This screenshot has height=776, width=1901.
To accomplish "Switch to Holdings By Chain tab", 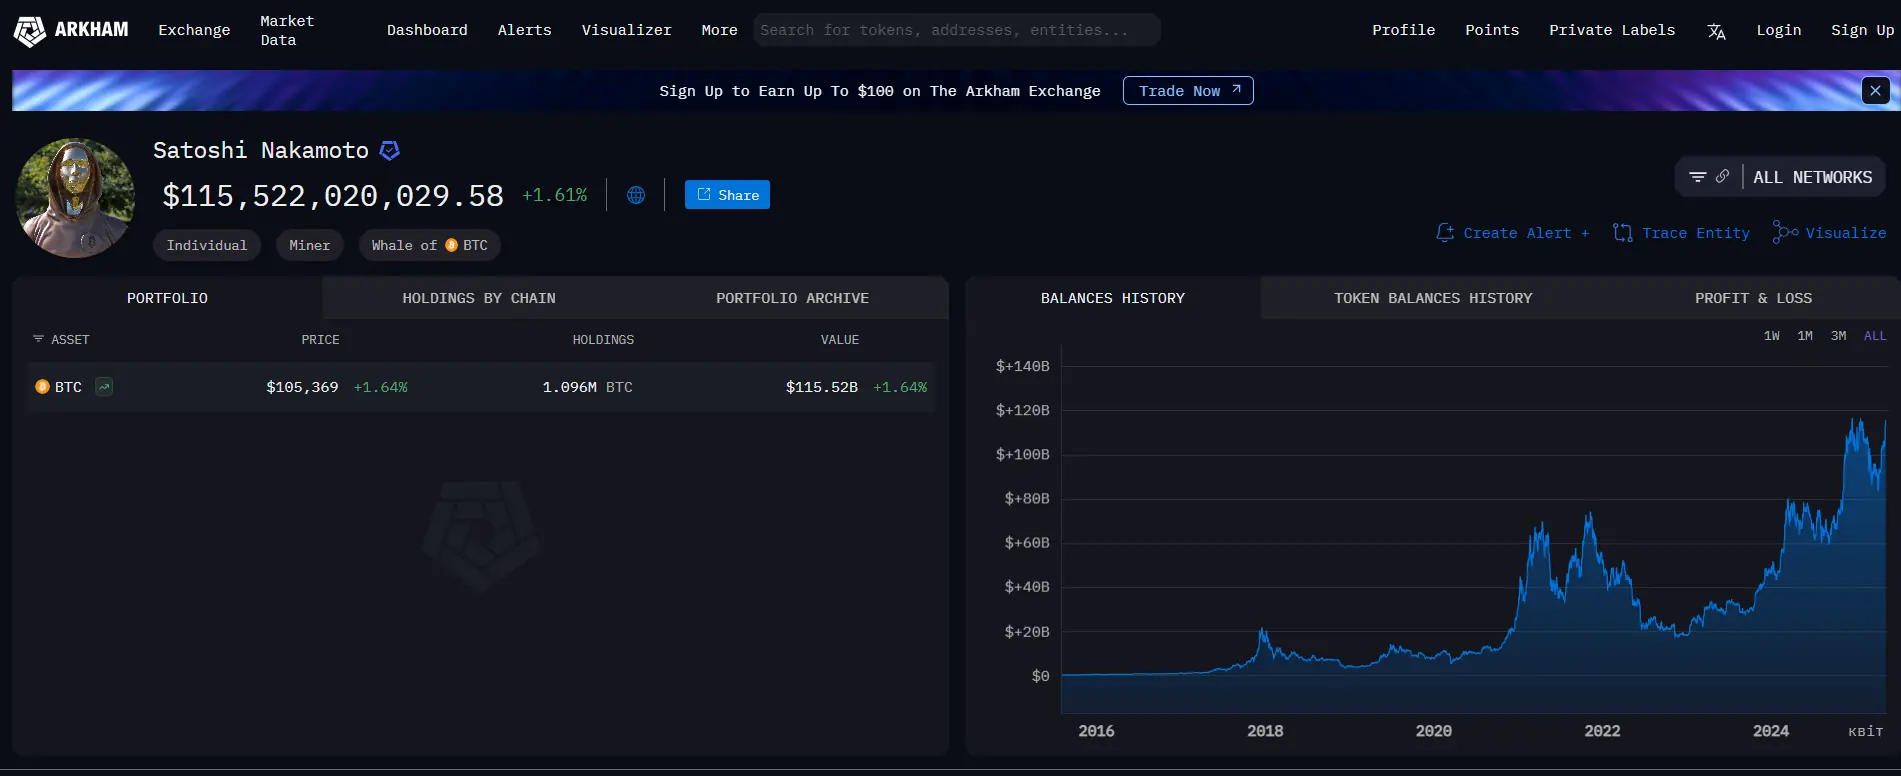I will (479, 298).
